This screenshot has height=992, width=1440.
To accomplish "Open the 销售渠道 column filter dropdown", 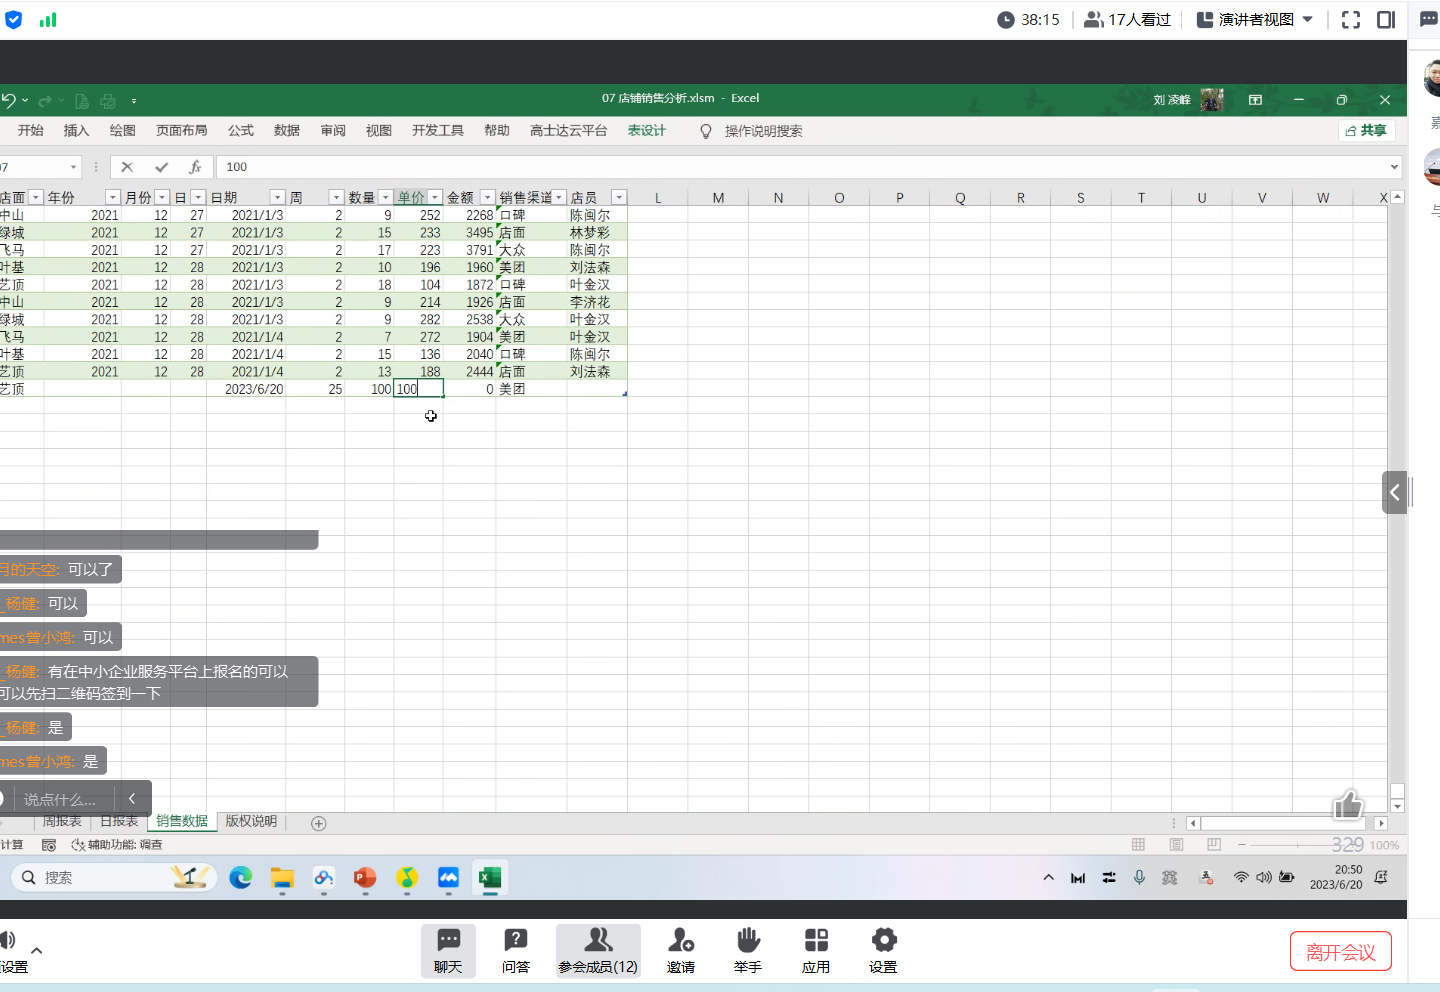I will point(560,198).
